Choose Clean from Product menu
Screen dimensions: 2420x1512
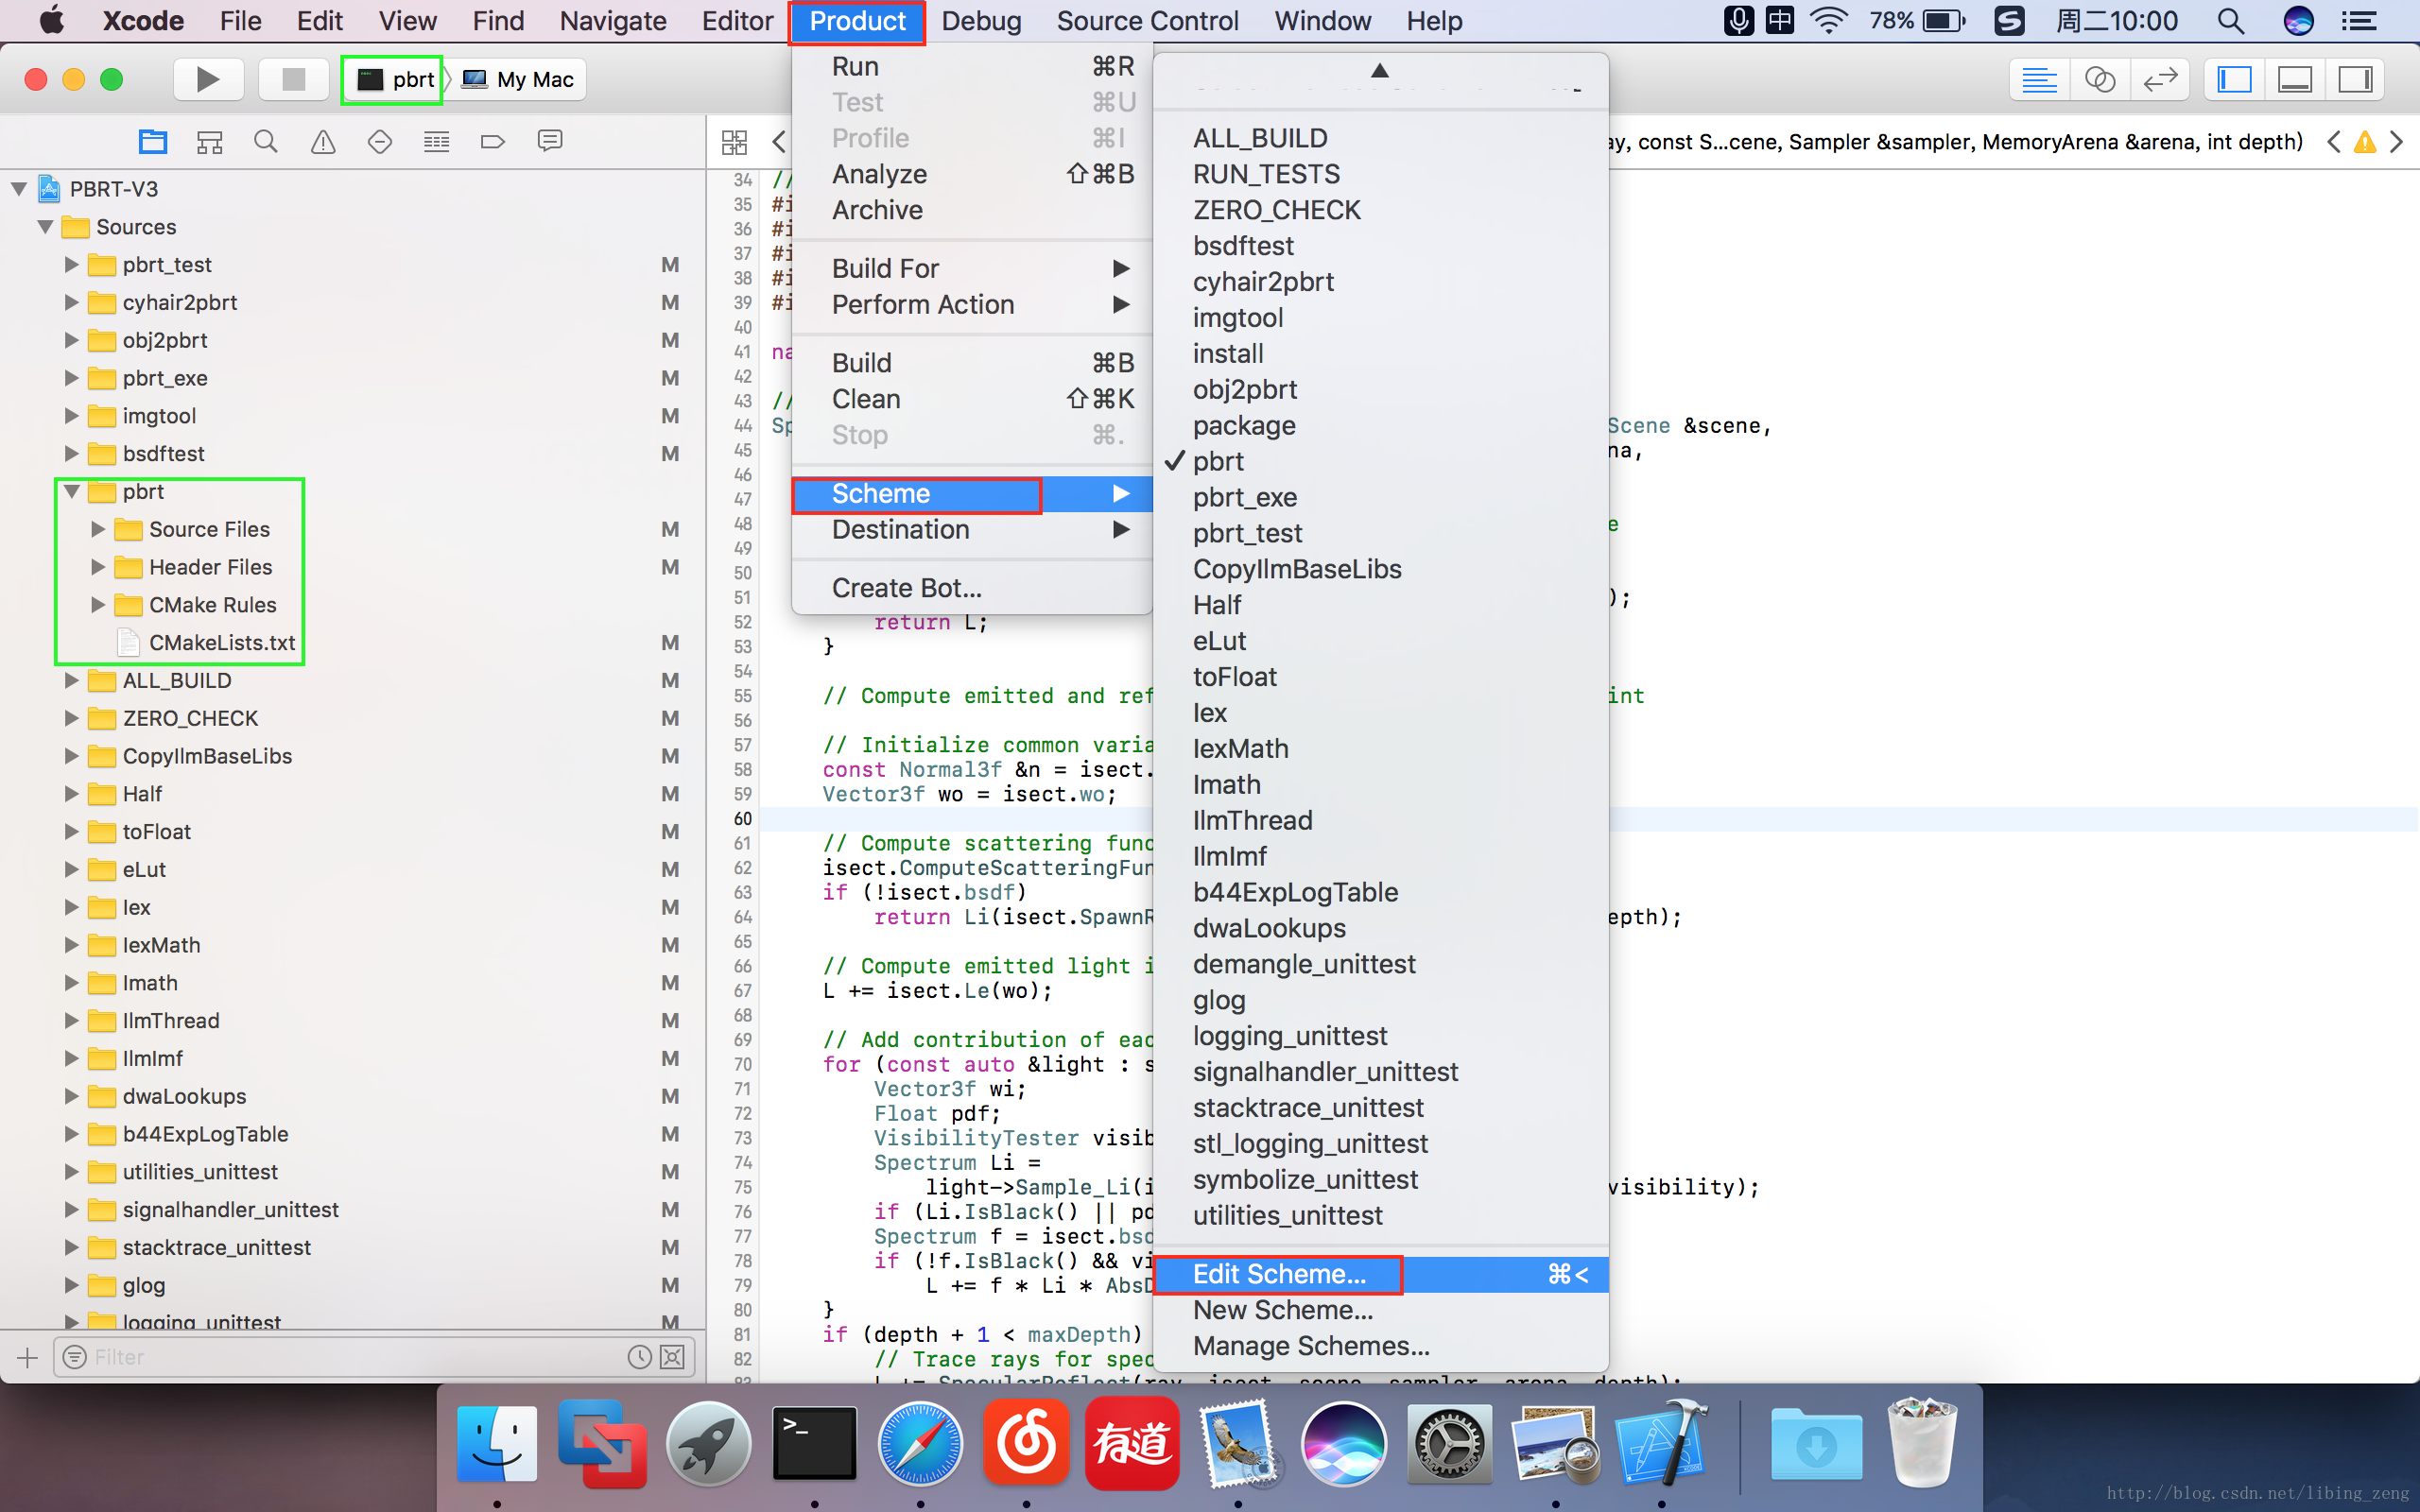pos(972,399)
